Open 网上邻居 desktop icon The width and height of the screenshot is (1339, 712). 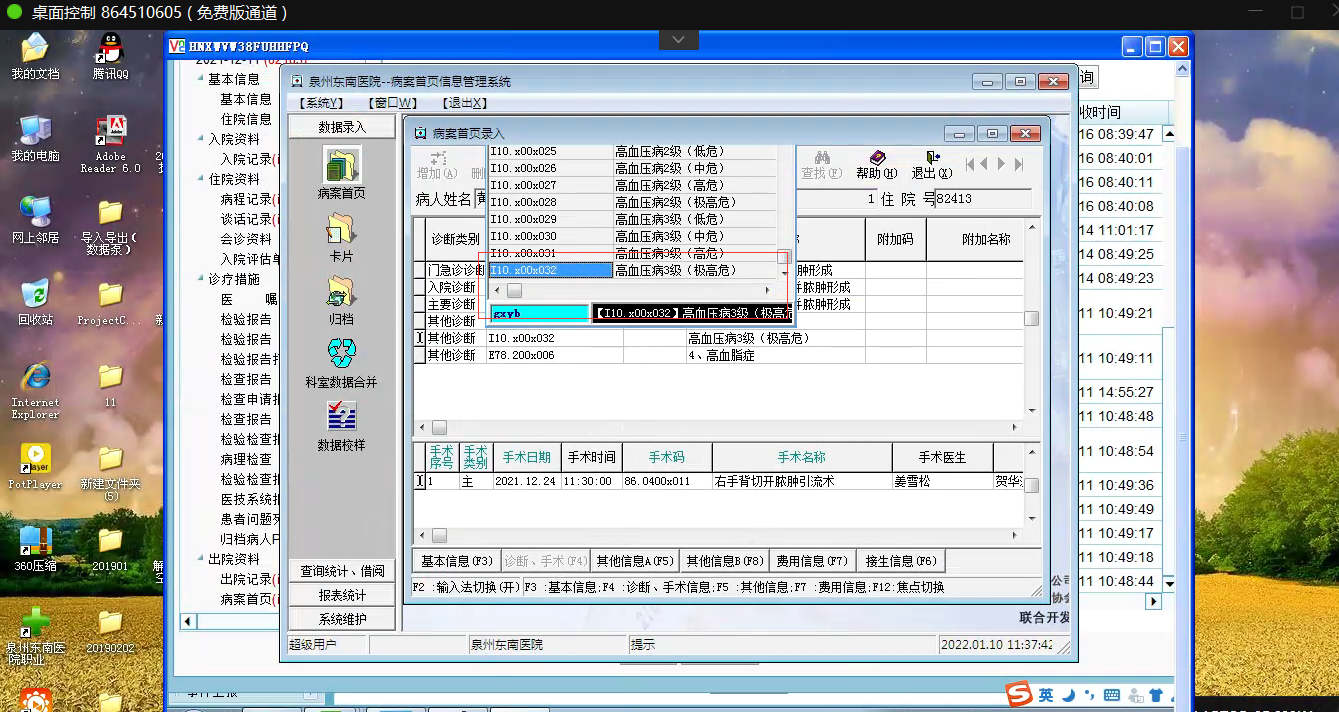pyautogui.click(x=35, y=212)
